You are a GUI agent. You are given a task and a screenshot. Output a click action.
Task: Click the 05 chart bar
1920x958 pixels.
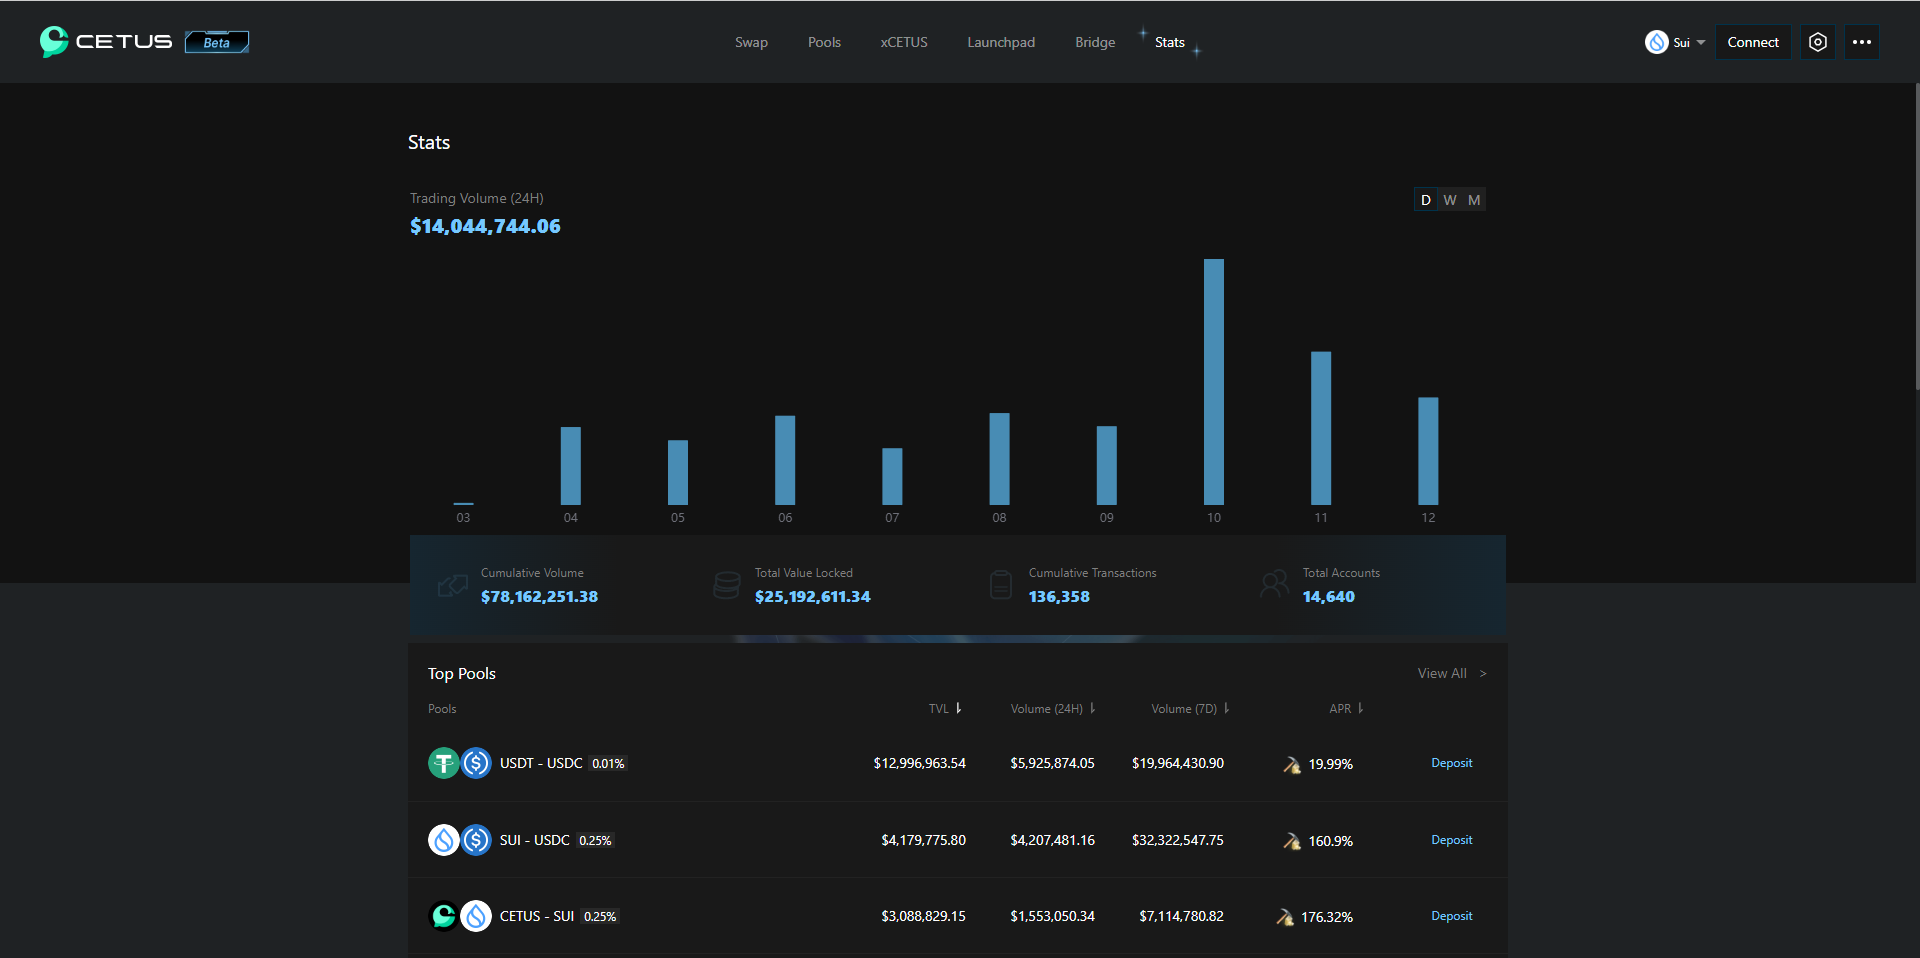678,472
